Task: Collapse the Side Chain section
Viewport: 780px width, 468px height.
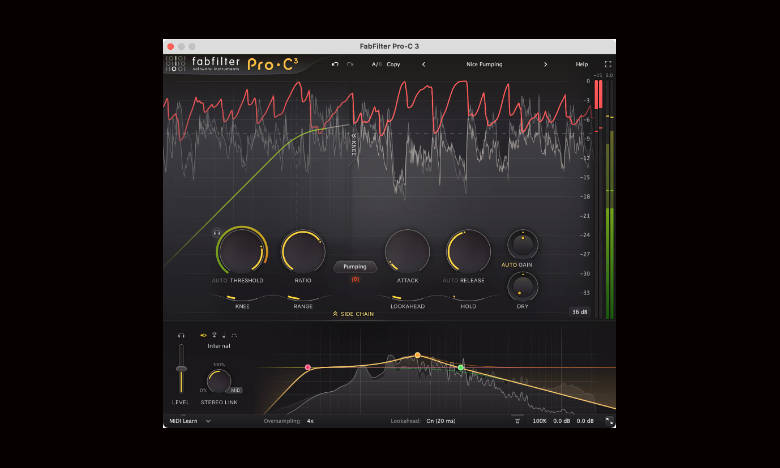Action: [x=355, y=314]
